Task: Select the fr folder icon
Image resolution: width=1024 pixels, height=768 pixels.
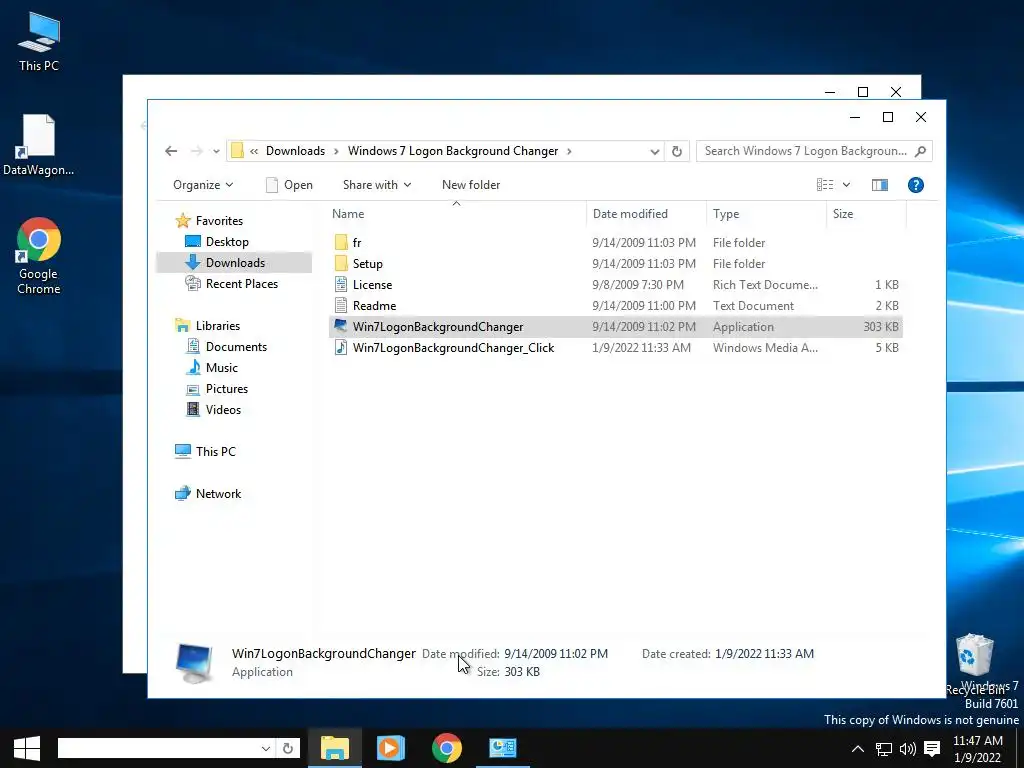Action: click(341, 243)
